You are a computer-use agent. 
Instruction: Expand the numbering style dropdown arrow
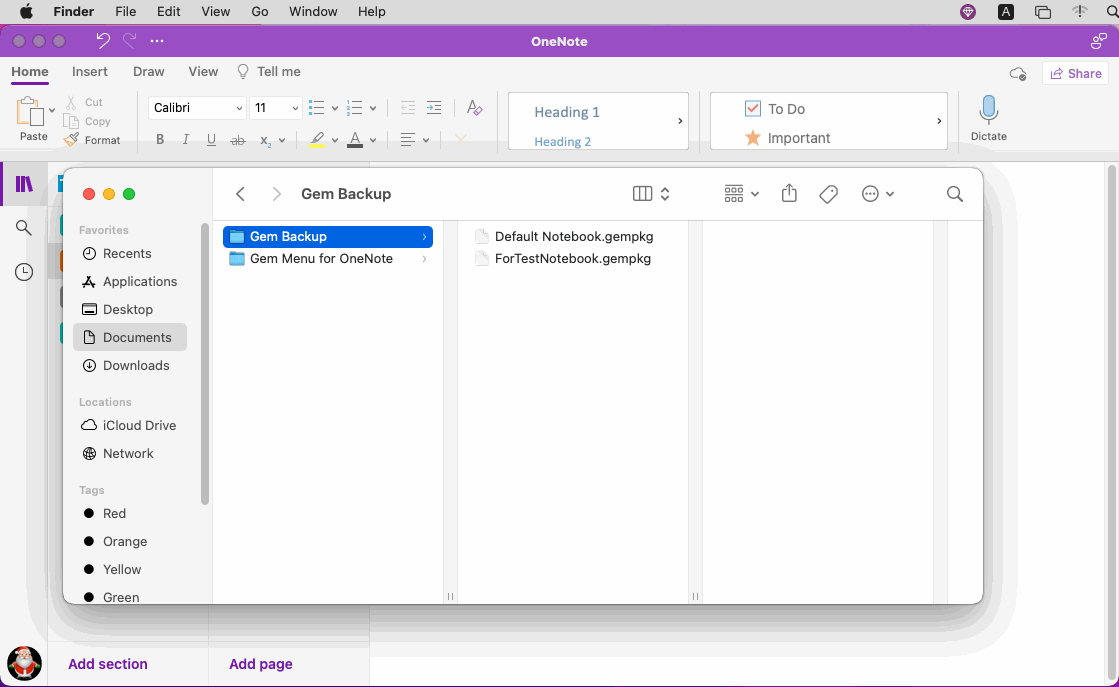point(373,108)
